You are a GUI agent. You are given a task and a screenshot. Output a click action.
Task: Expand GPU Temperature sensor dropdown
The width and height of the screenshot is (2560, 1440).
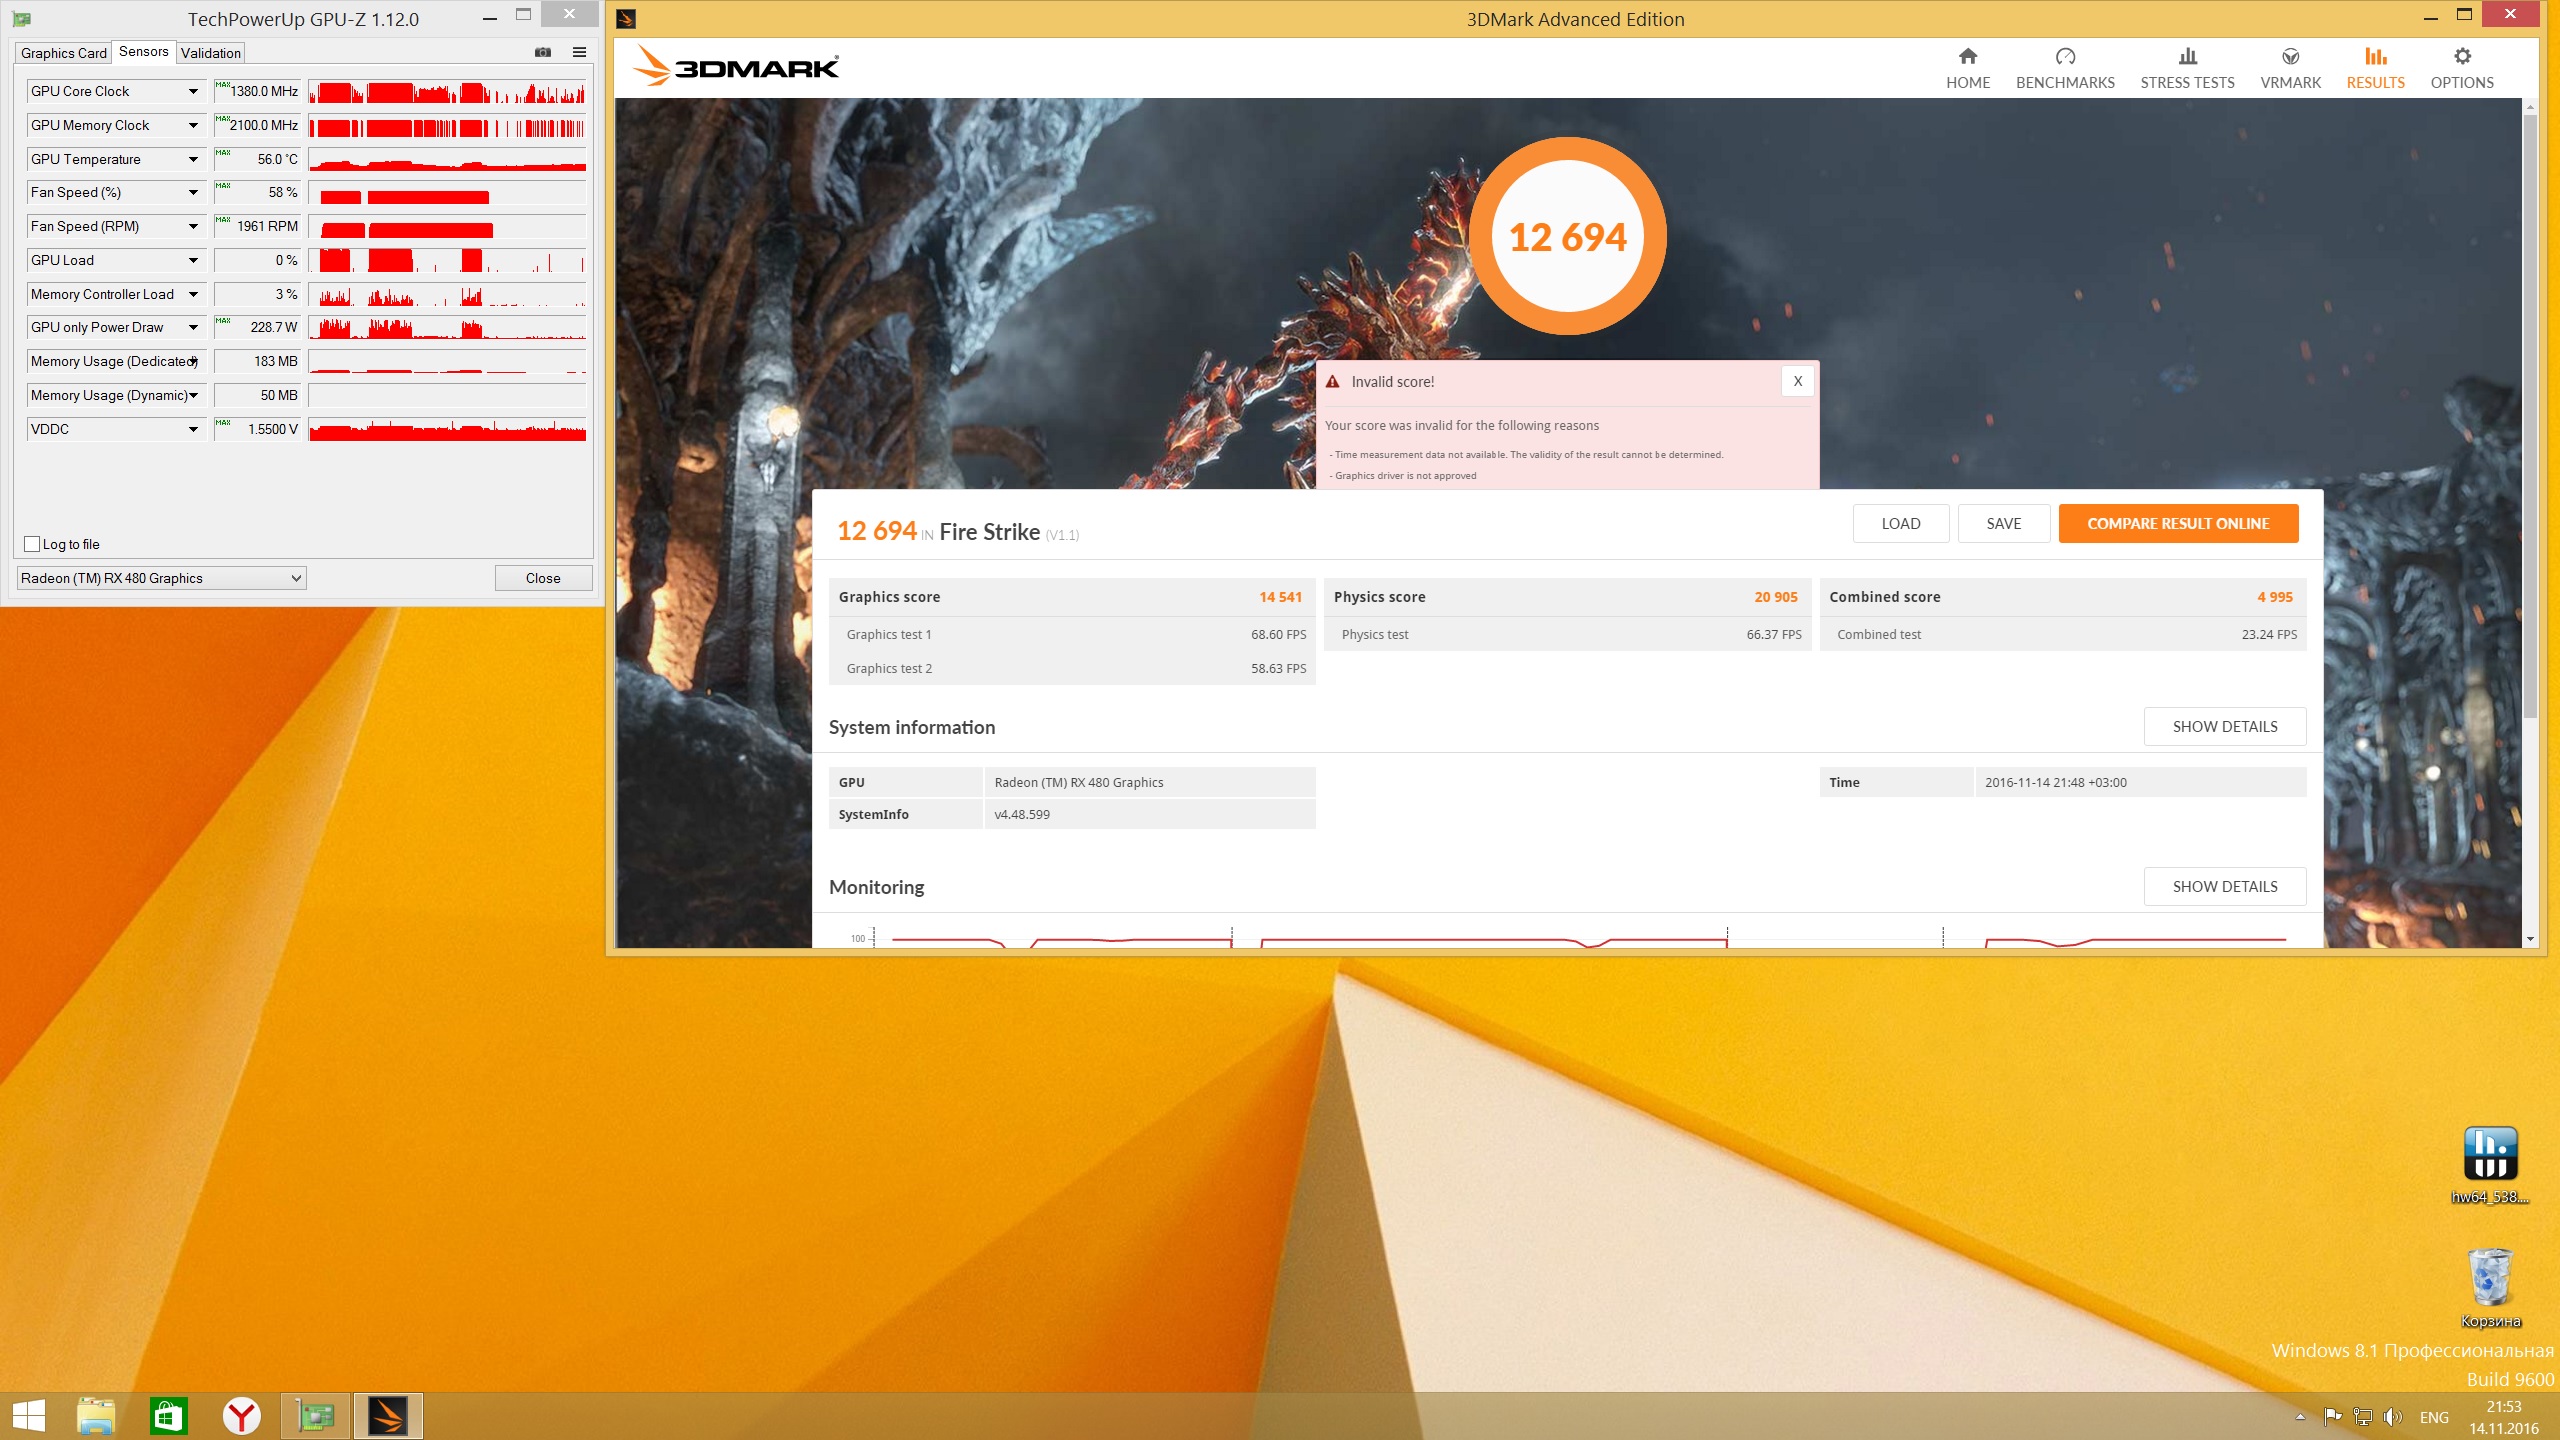193,159
